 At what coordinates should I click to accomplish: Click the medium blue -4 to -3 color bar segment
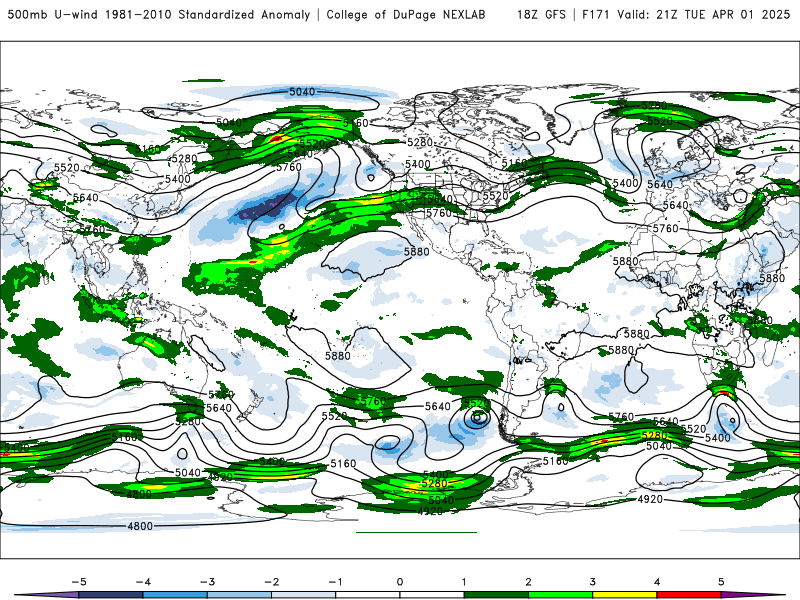pos(175,595)
